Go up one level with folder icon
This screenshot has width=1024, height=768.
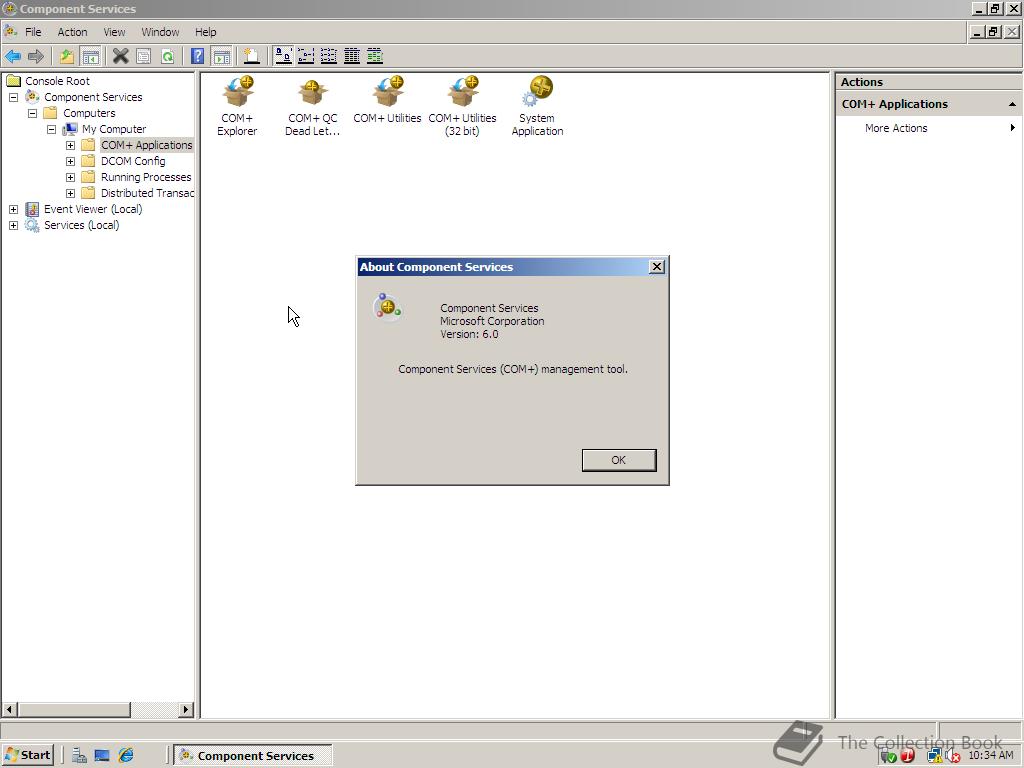pyautogui.click(x=67, y=56)
